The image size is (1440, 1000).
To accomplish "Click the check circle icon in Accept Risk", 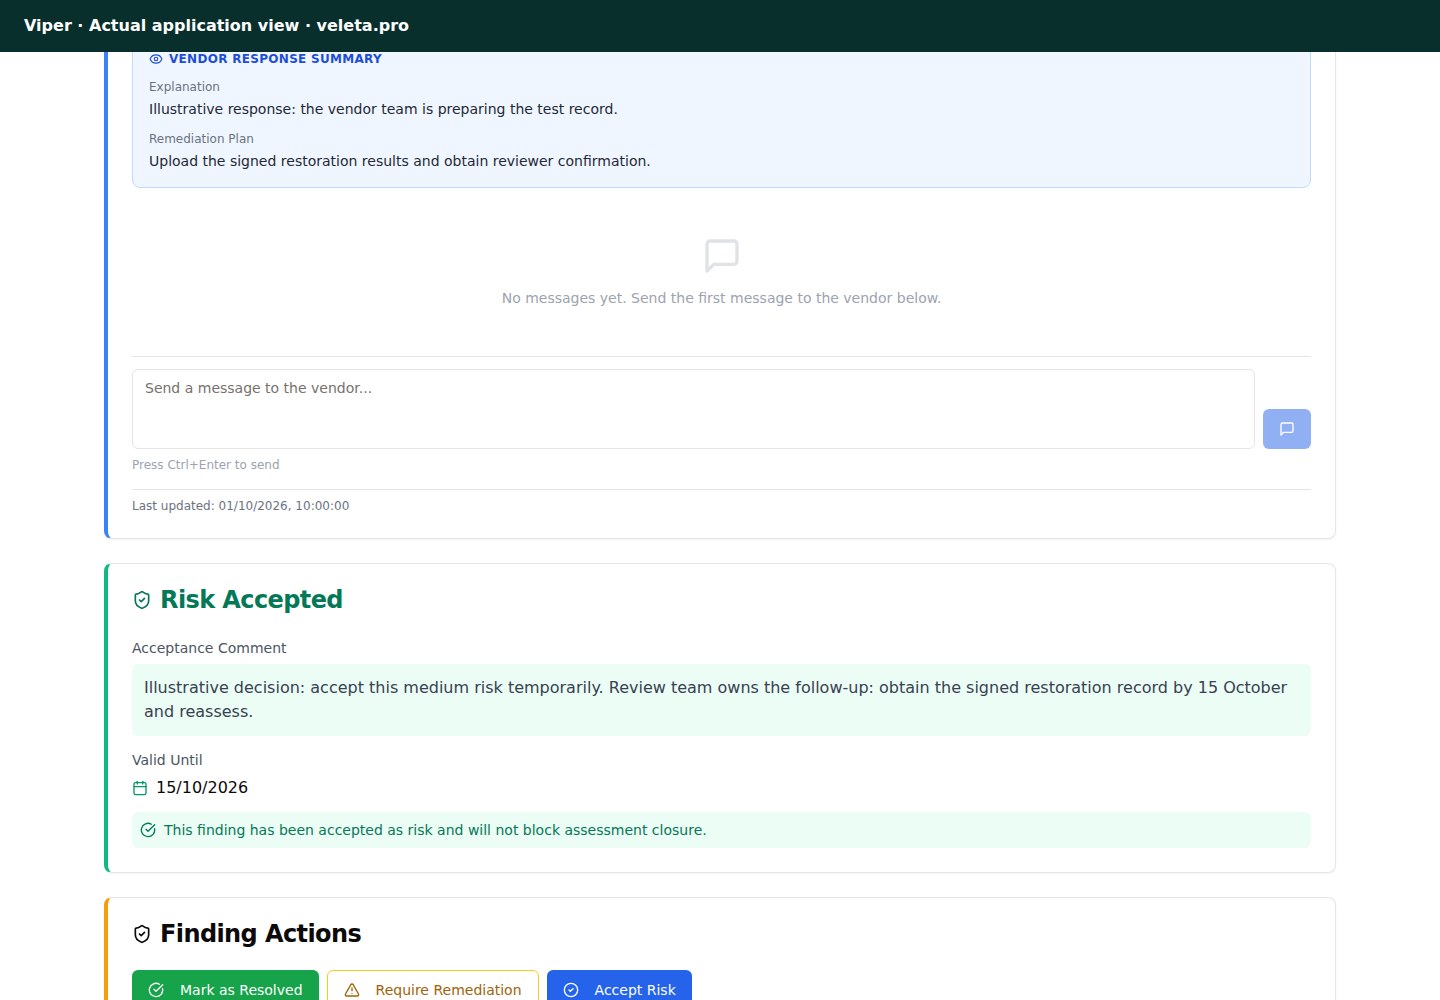I will point(571,990).
